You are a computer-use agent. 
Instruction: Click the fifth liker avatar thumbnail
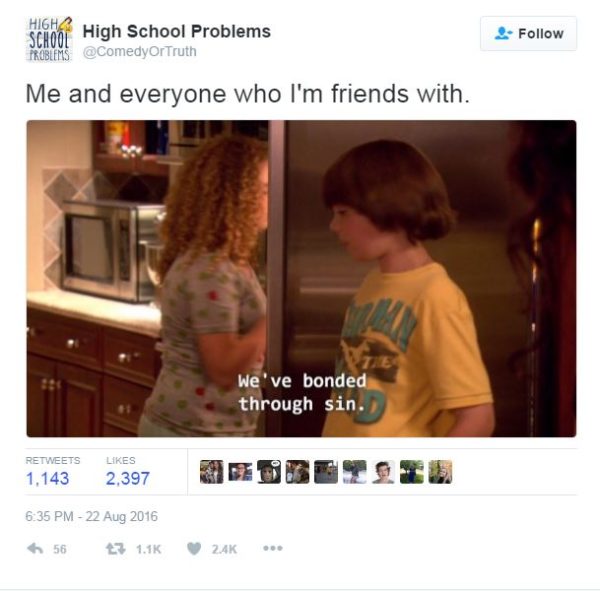326,472
